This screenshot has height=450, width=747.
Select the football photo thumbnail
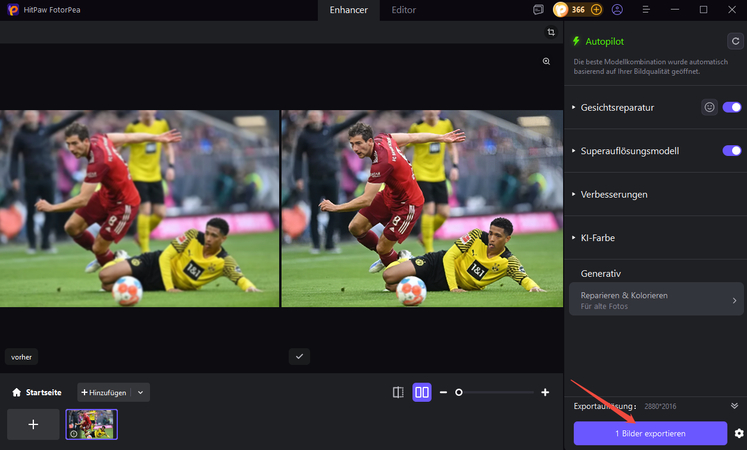point(91,424)
